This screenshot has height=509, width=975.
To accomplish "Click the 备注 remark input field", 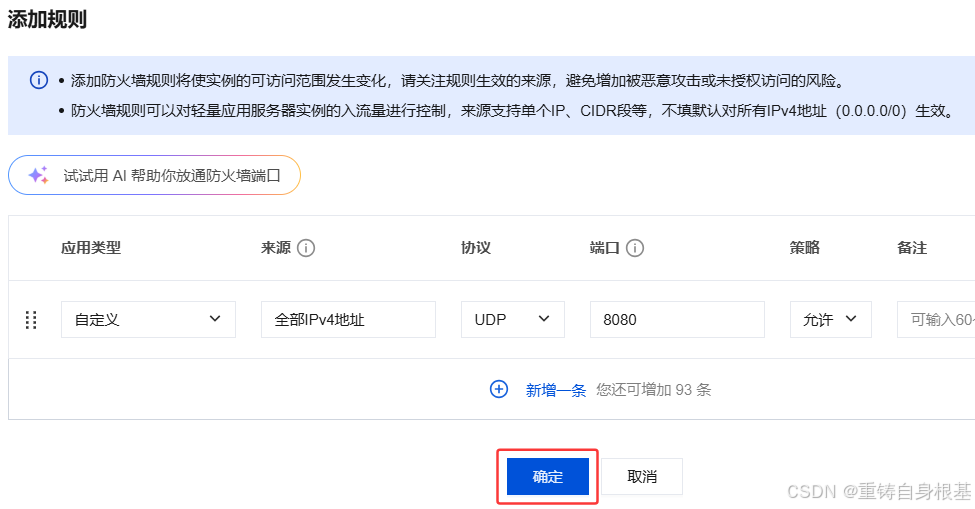I will [x=936, y=320].
